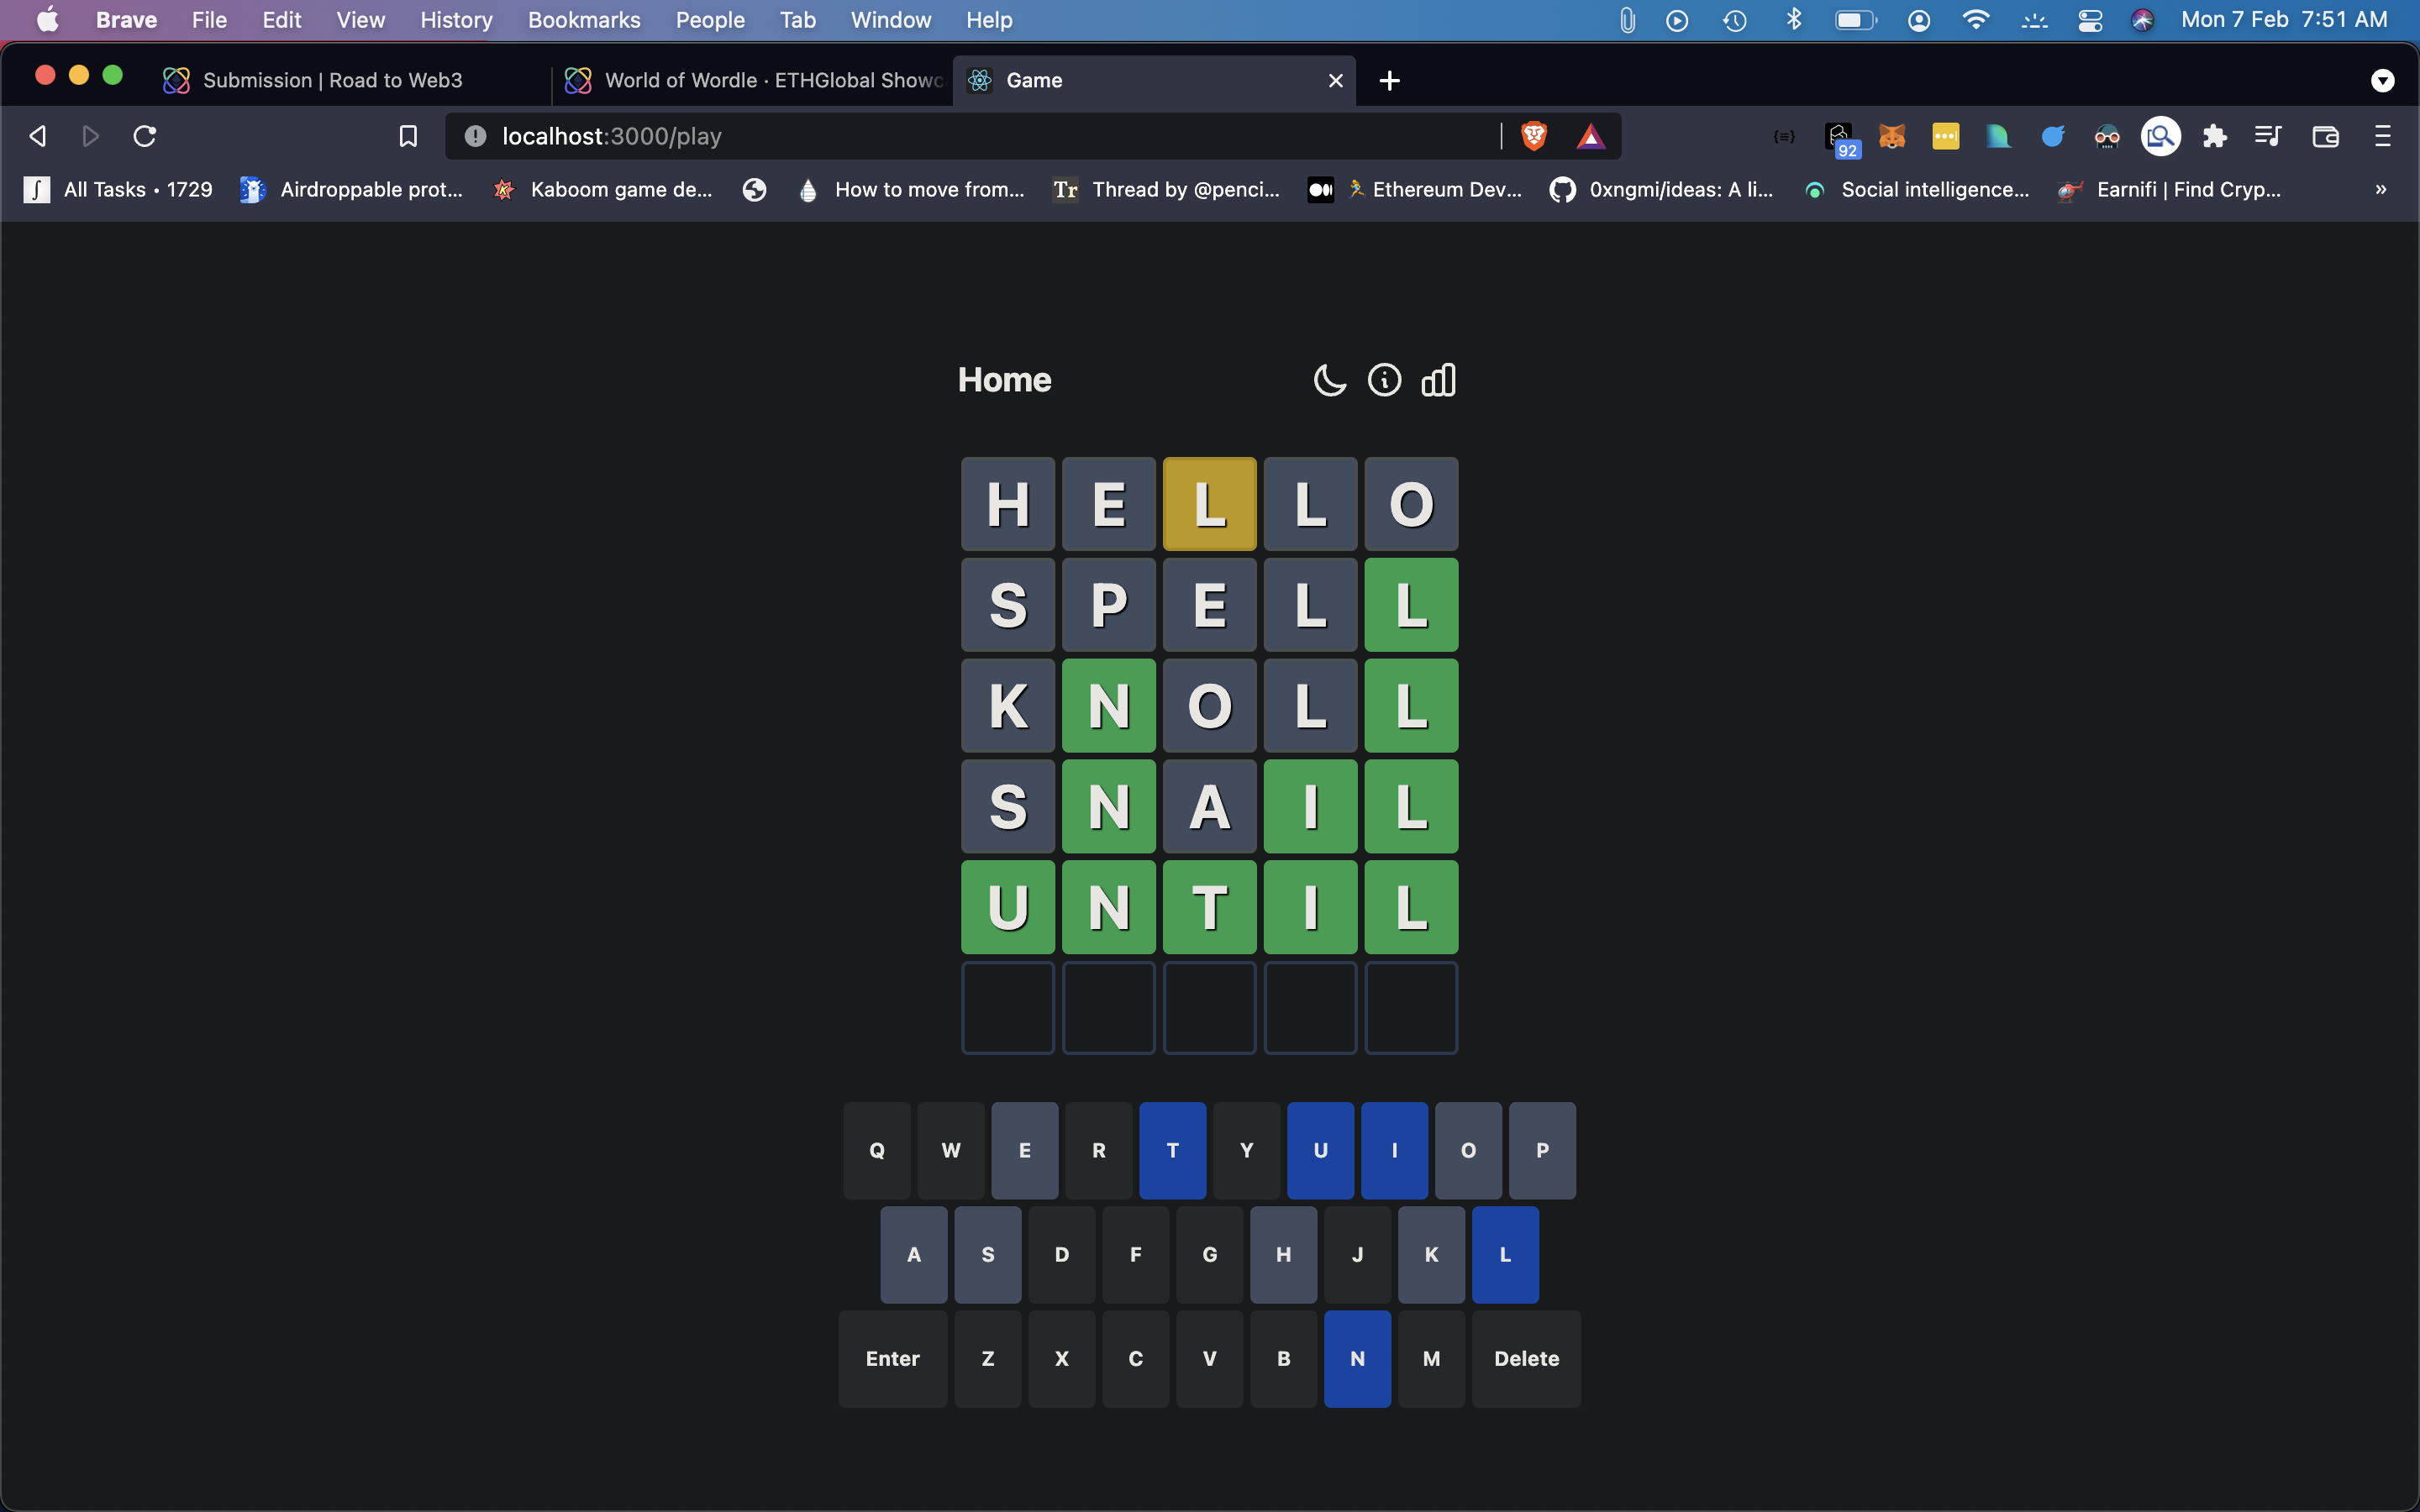
Task: Go back with browser back arrow
Action: [38, 136]
